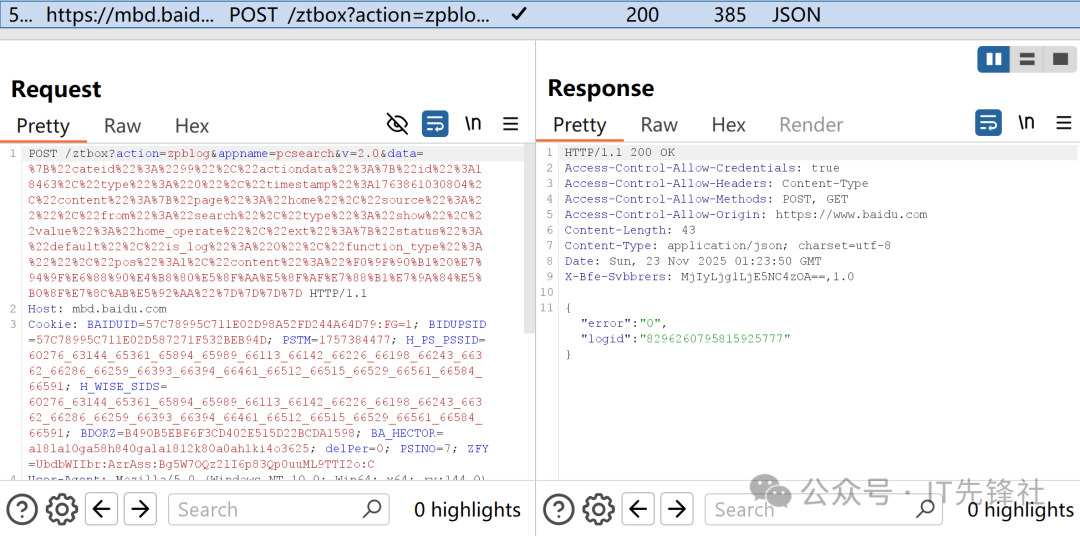Click the Response 0 highlights label
The height and width of the screenshot is (536, 1080).
click(1020, 510)
